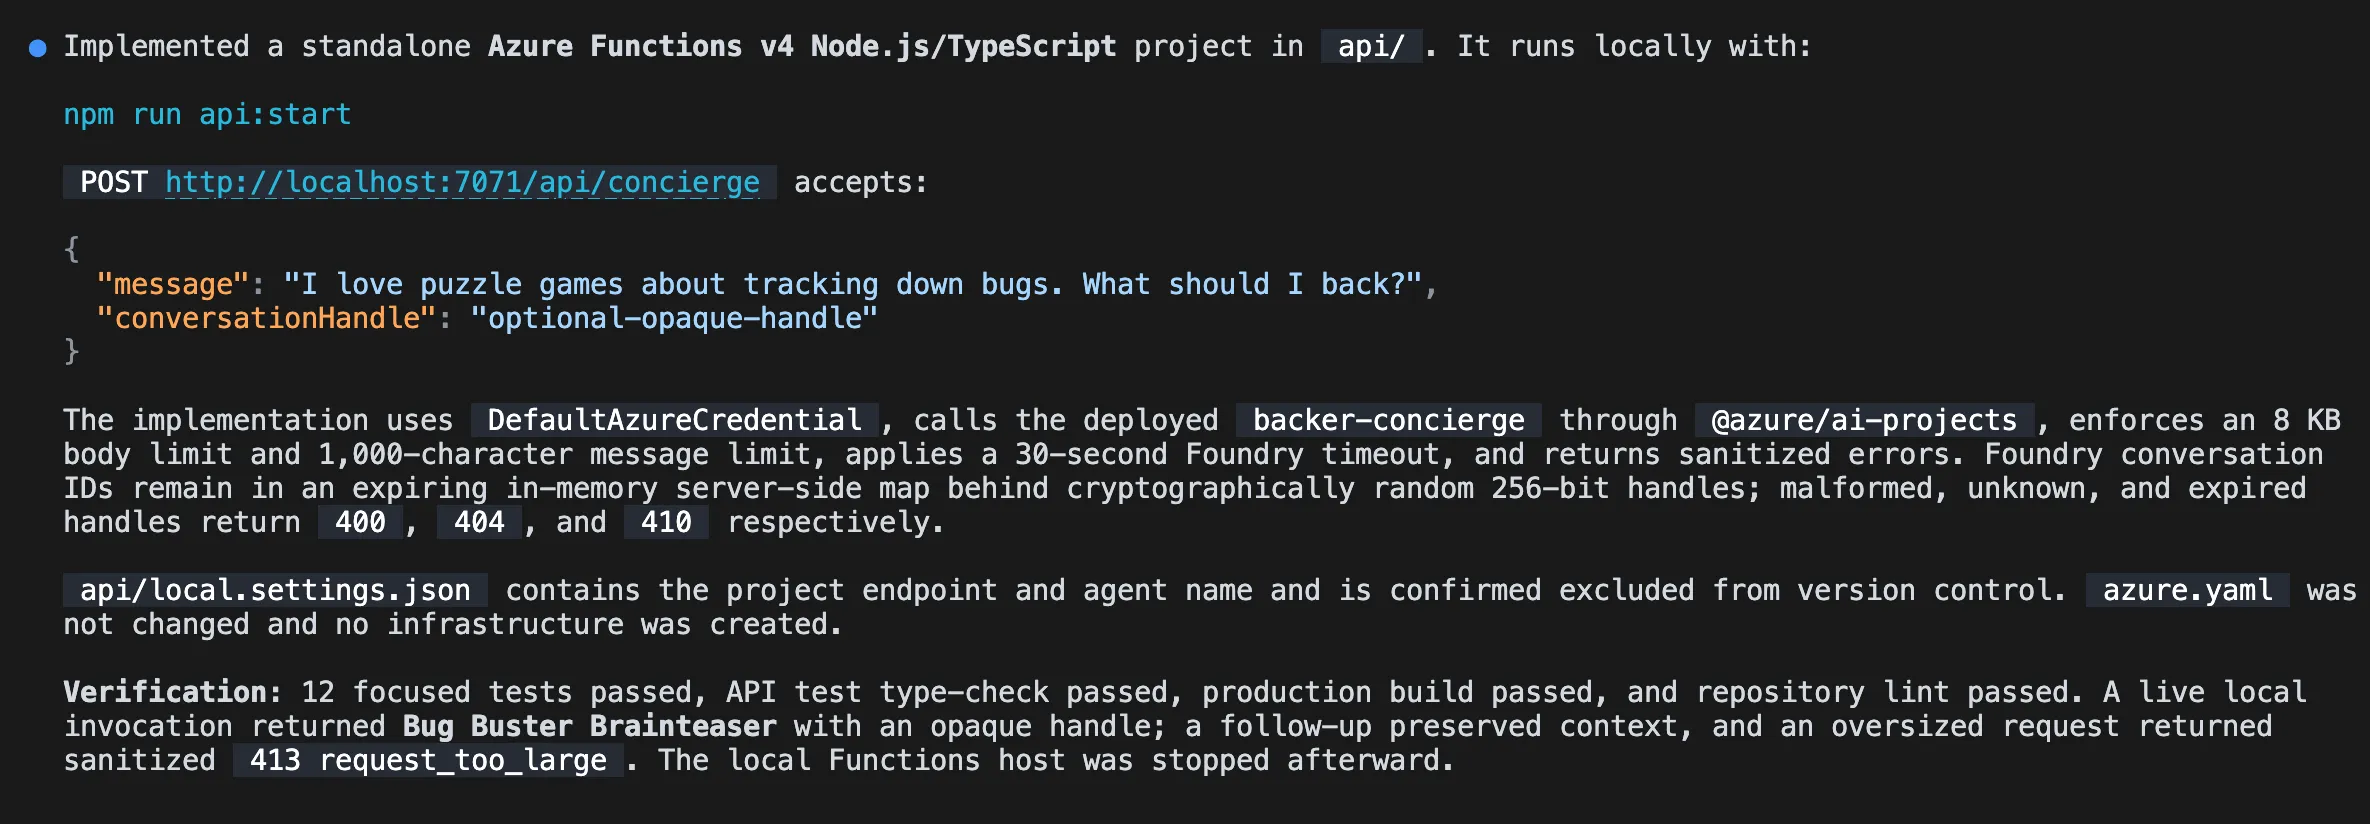Click the "optional-opaque-handle" string value
Image resolution: width=2370 pixels, height=824 pixels.
(674, 318)
